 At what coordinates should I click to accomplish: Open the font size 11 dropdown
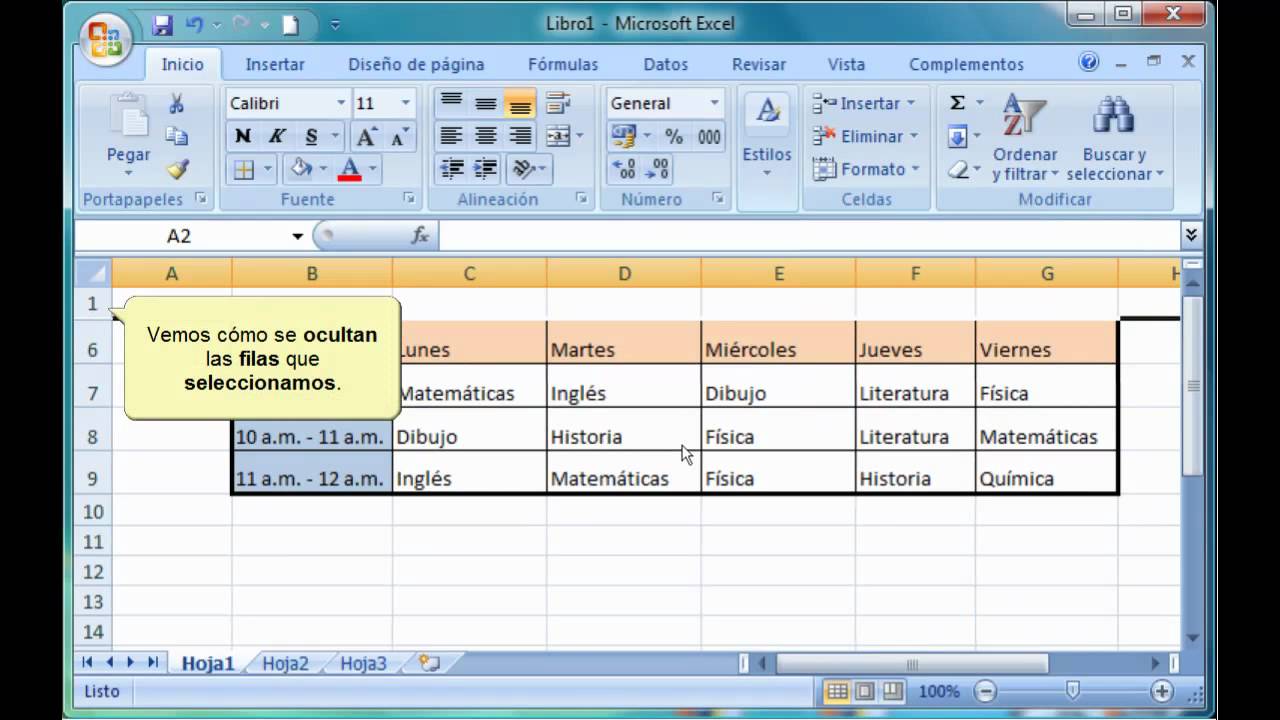405,103
